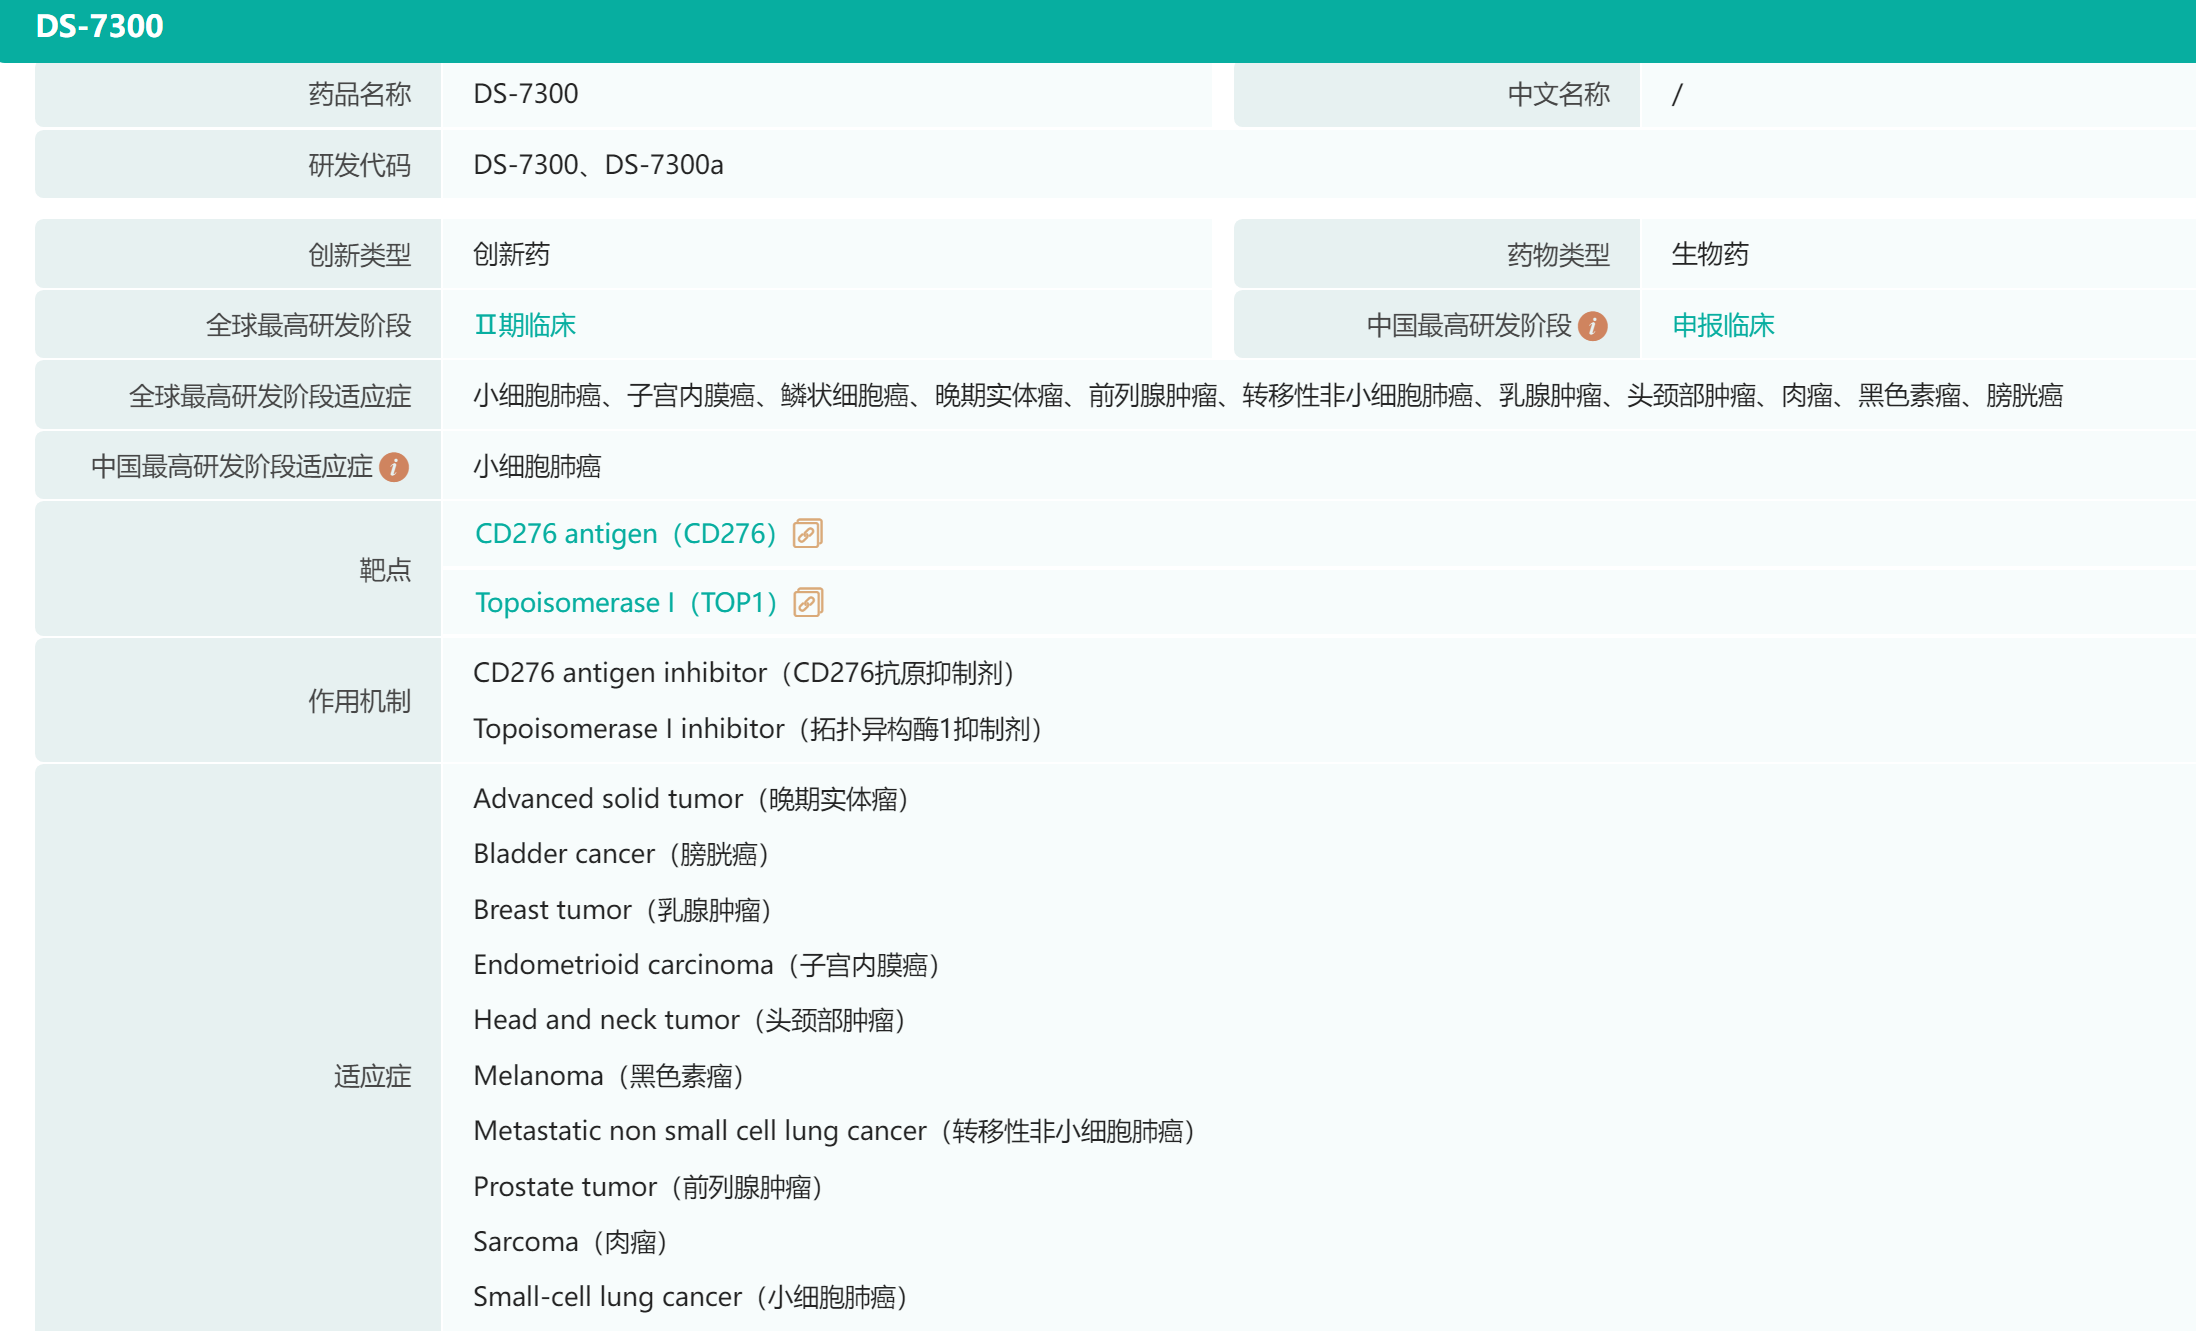The height and width of the screenshot is (1331, 2196).
Task: Click link icon beside Topoisomerase I target
Action: (x=807, y=603)
